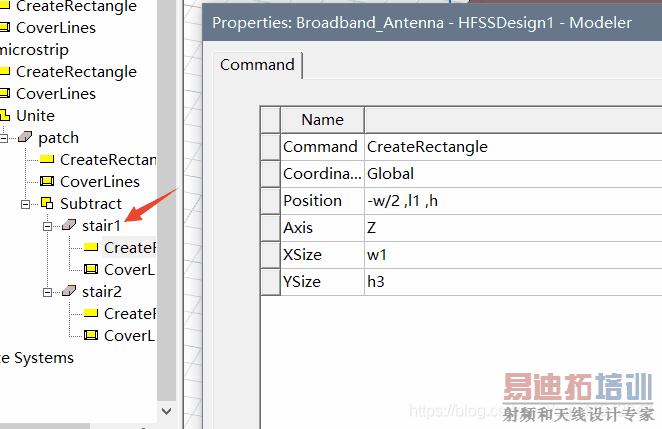Click the CoverLines icon above microstrip
Viewport: 662px width, 429px height.
pos(4,27)
